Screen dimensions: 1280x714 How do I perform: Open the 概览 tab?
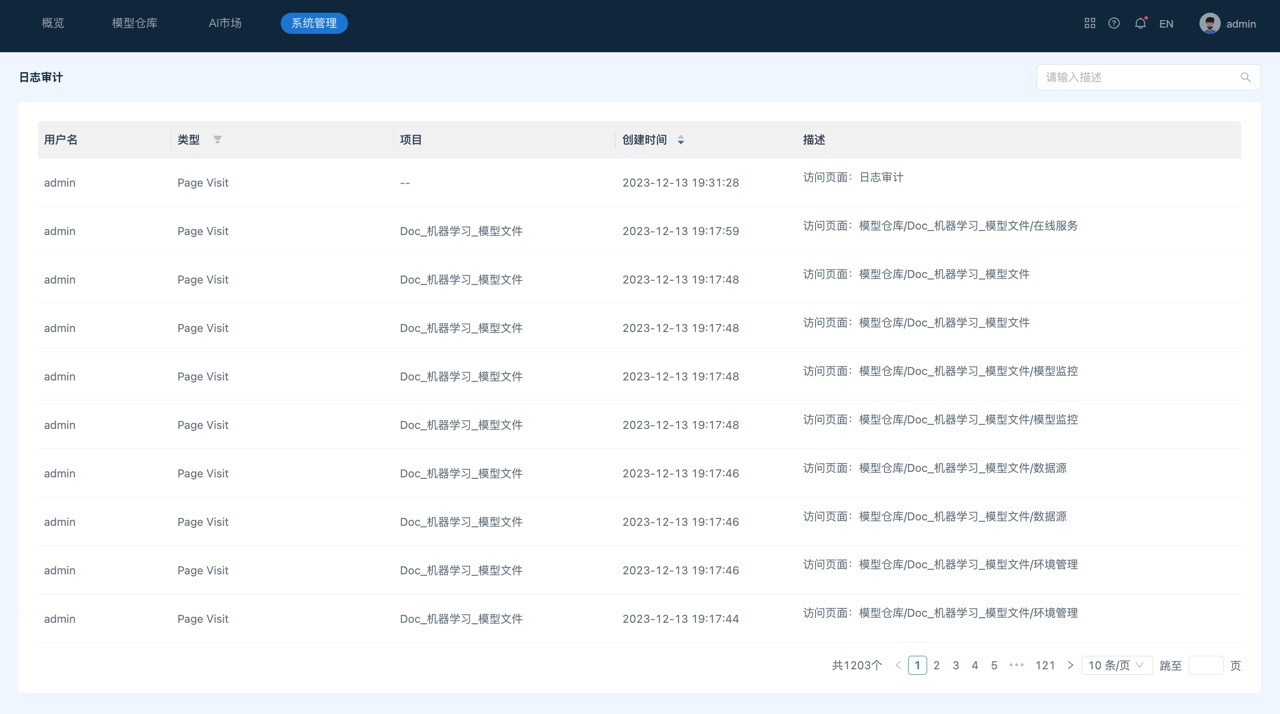[x=53, y=23]
